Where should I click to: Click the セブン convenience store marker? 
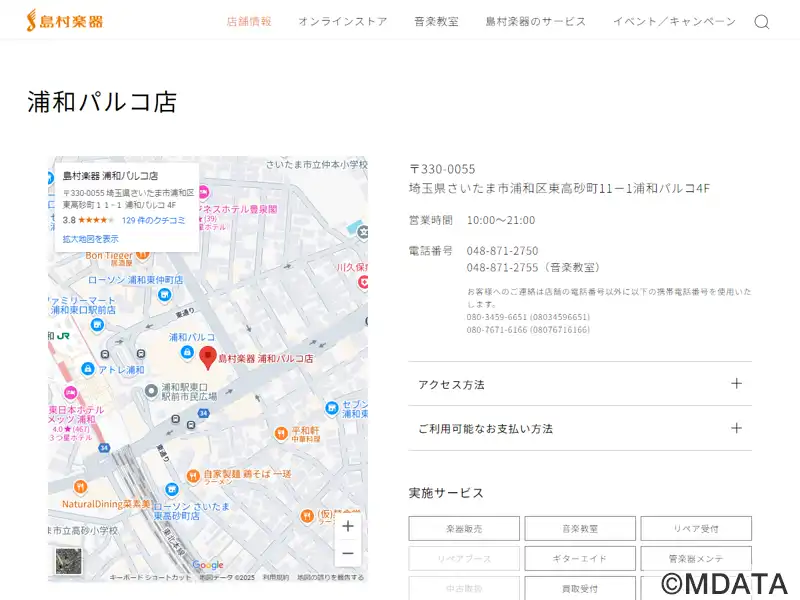pyautogui.click(x=332, y=408)
